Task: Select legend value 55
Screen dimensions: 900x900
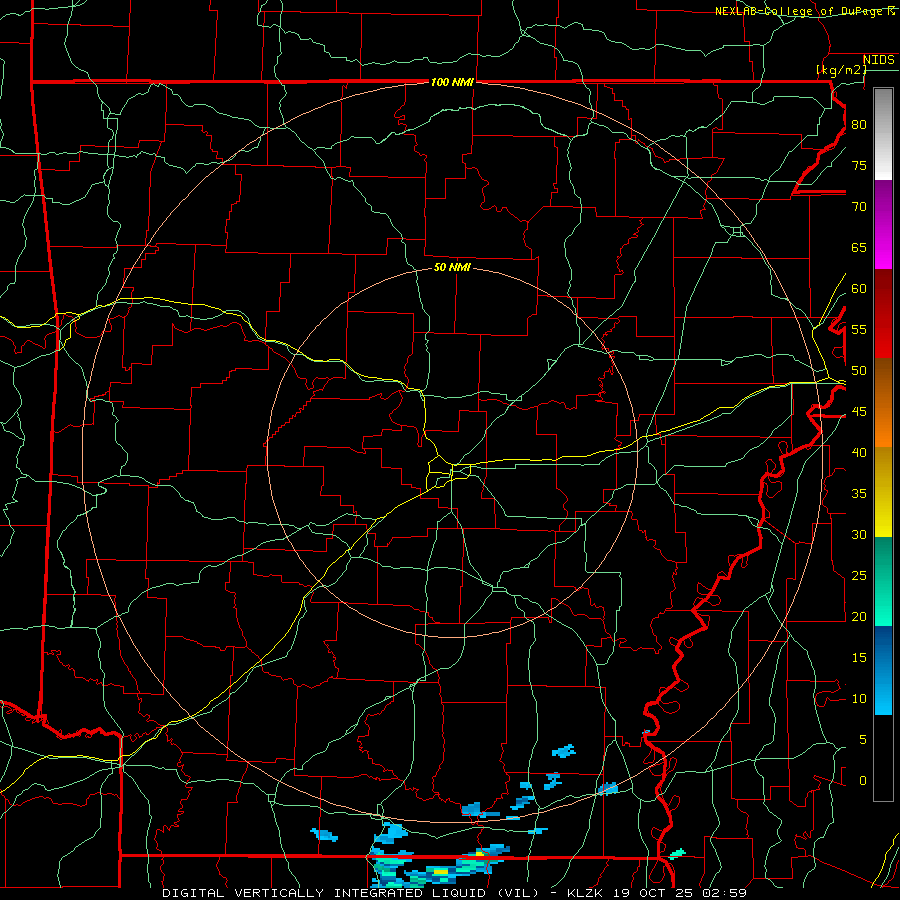Action: coord(859,329)
